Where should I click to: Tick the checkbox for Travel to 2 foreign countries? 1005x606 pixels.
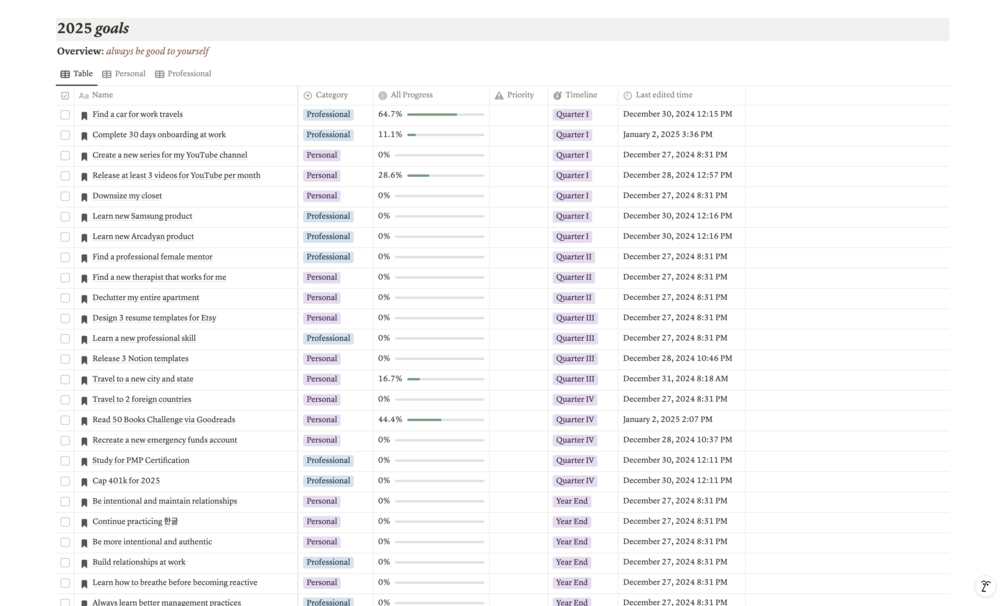click(65, 400)
